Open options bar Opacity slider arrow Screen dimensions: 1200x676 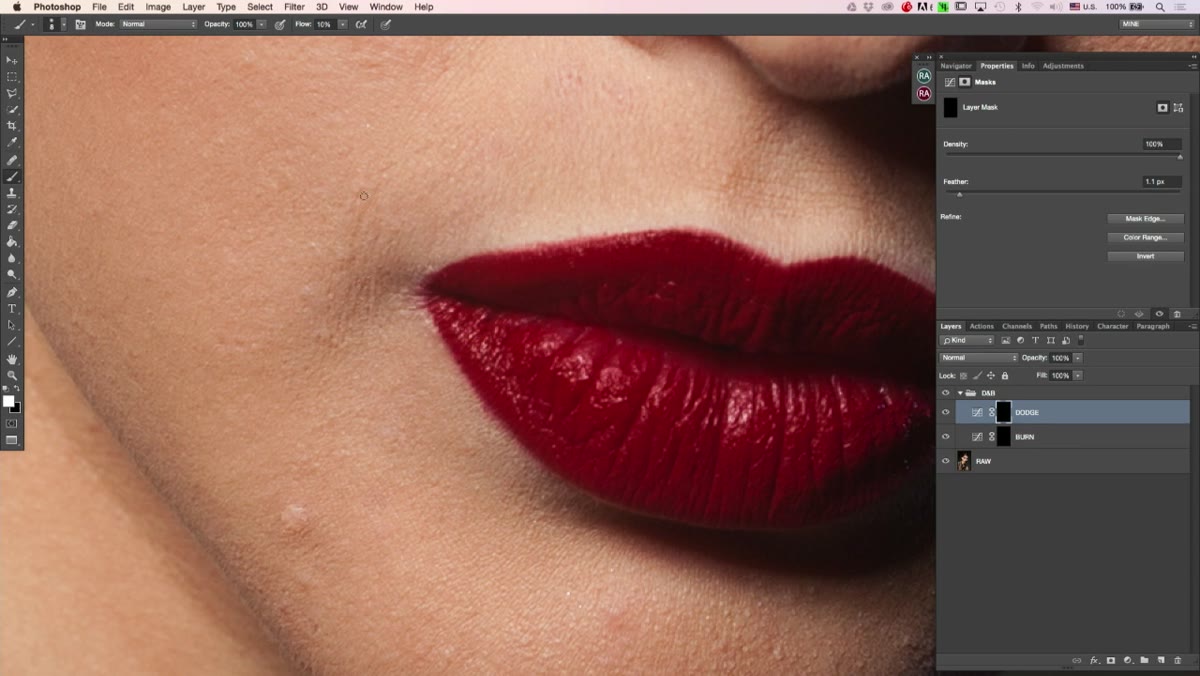[x=262, y=24]
